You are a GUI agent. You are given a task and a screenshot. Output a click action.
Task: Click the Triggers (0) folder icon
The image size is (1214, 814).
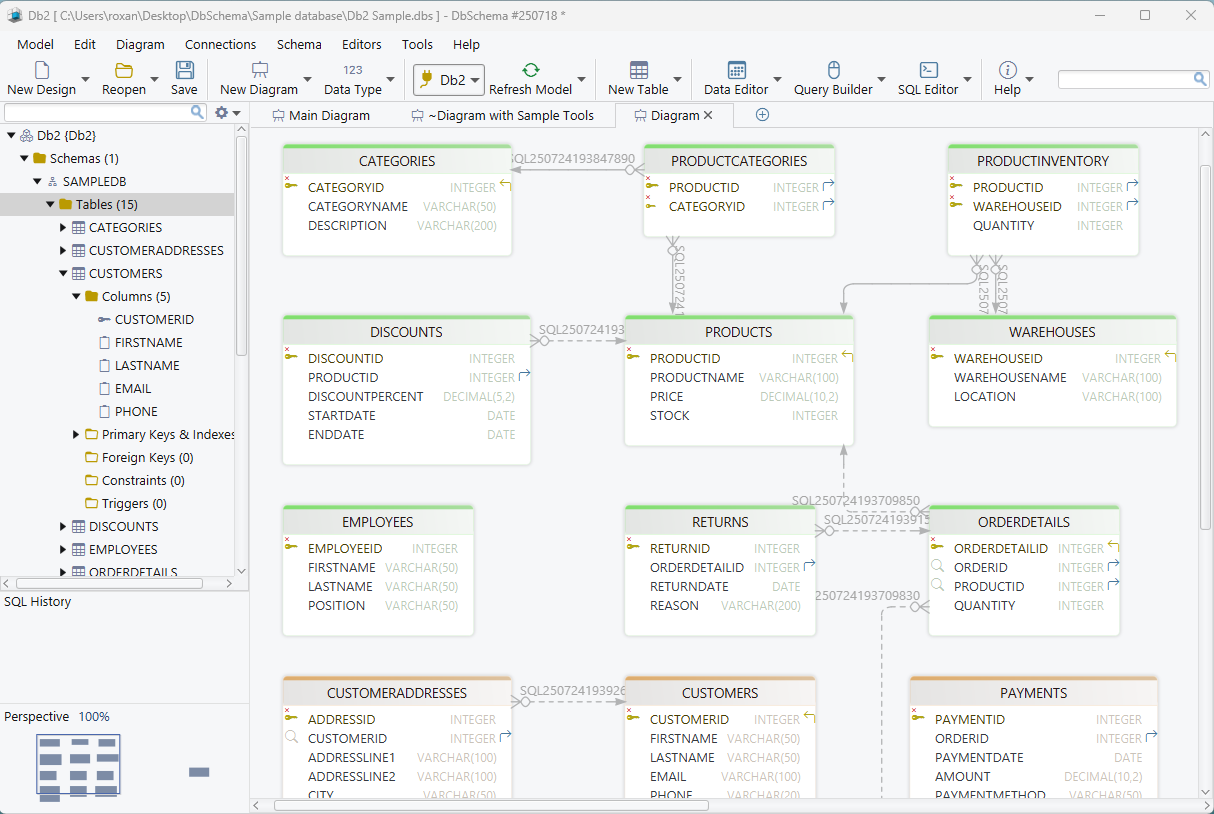(x=91, y=503)
